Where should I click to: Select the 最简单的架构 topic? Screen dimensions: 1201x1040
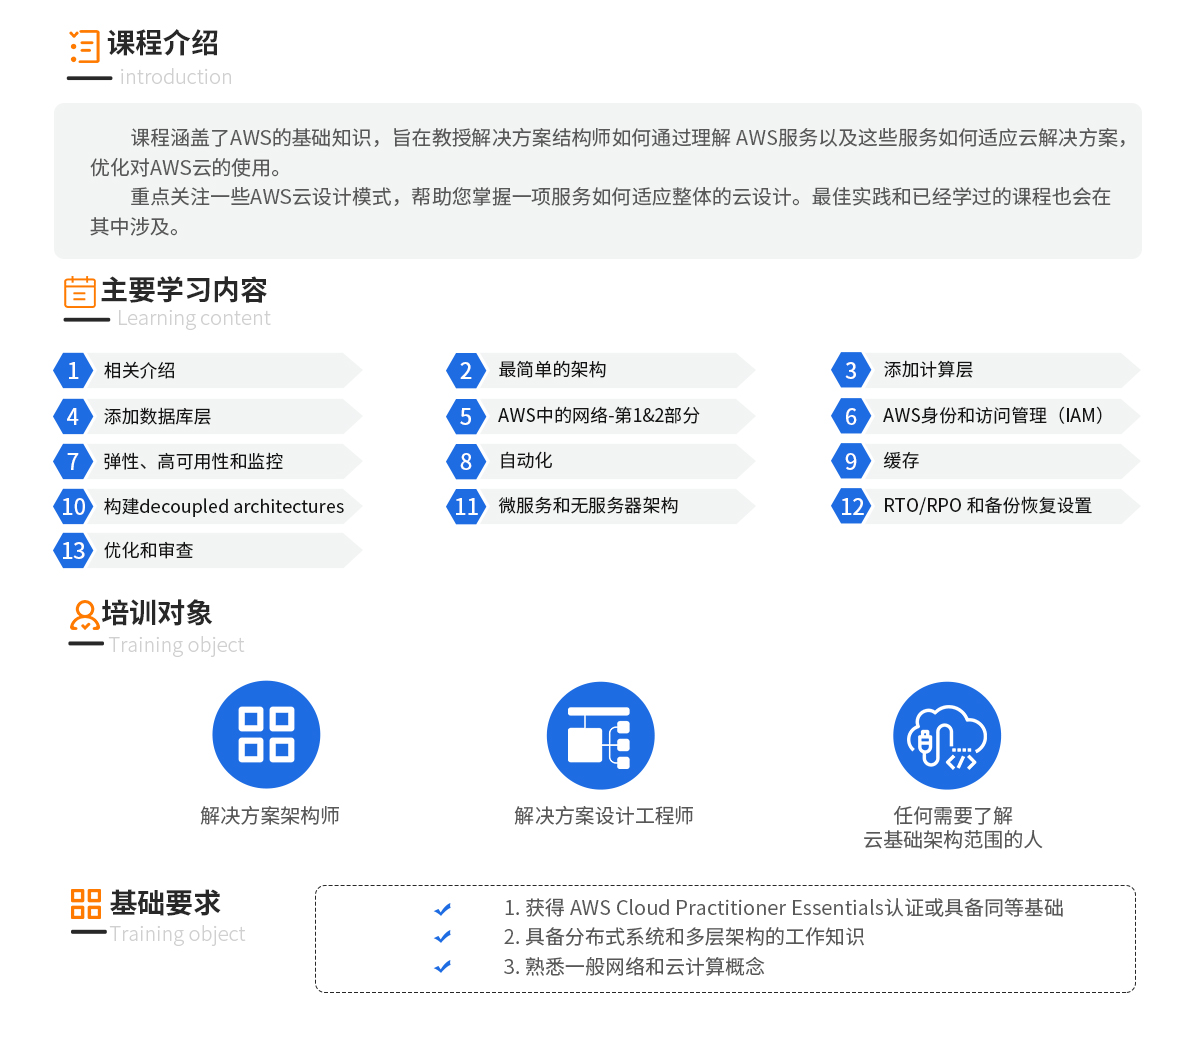[x=600, y=370]
